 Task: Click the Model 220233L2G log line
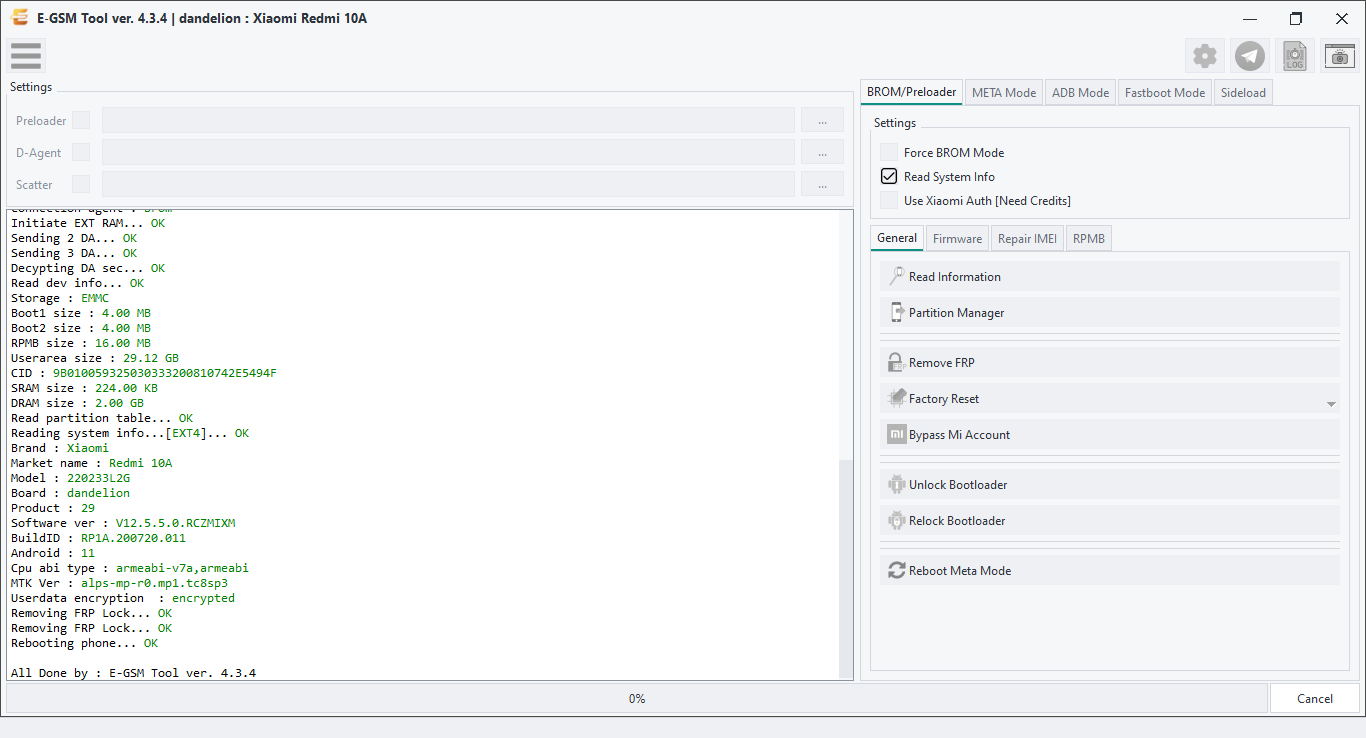point(70,478)
